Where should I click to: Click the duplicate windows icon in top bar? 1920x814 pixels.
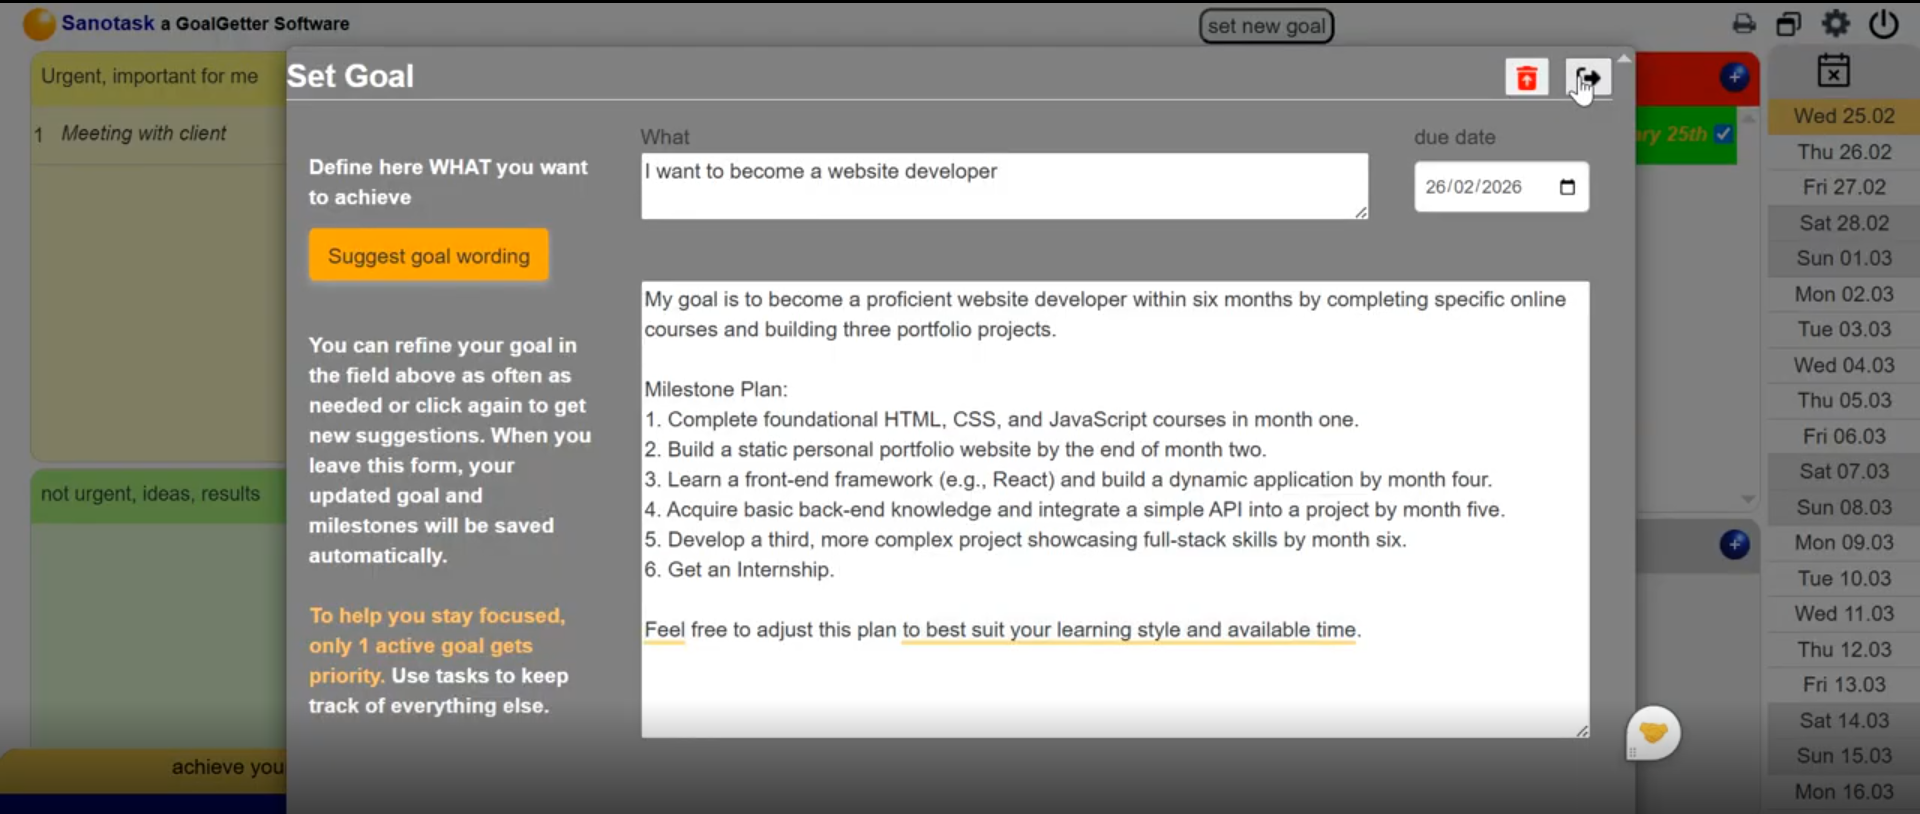1788,24
